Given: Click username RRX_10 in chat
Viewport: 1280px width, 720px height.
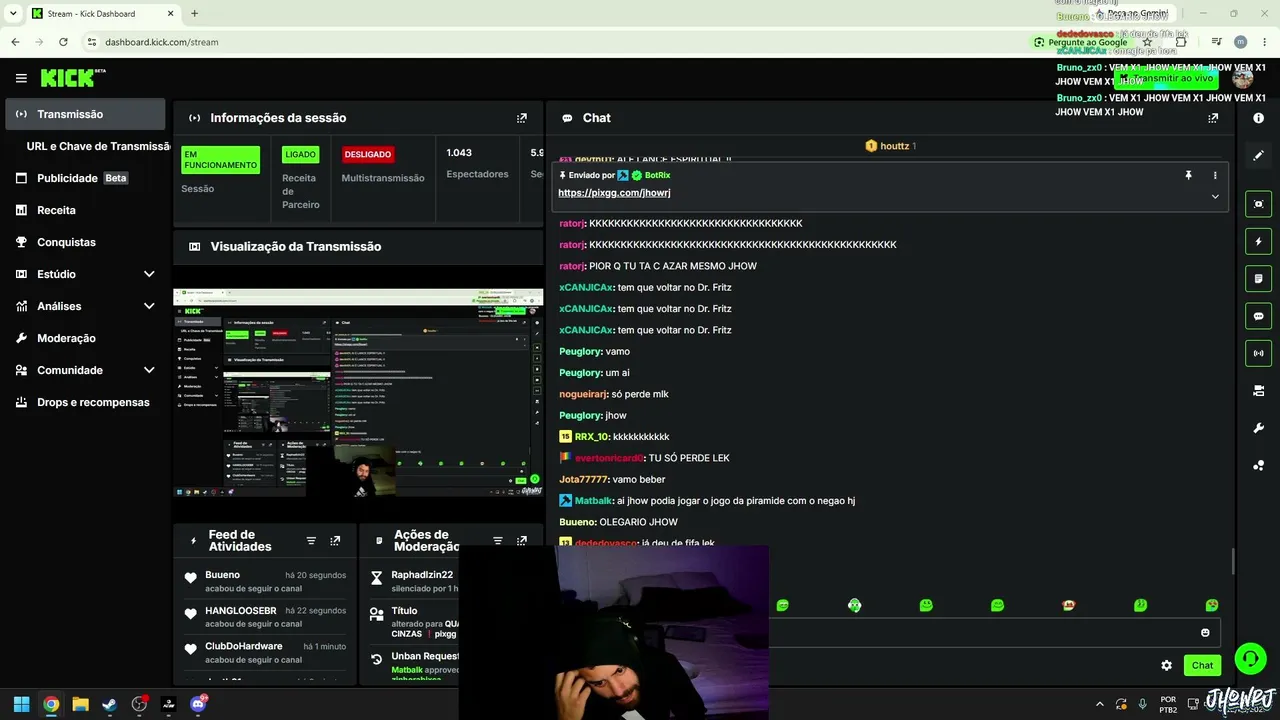Looking at the screenshot, I should pos(592,437).
